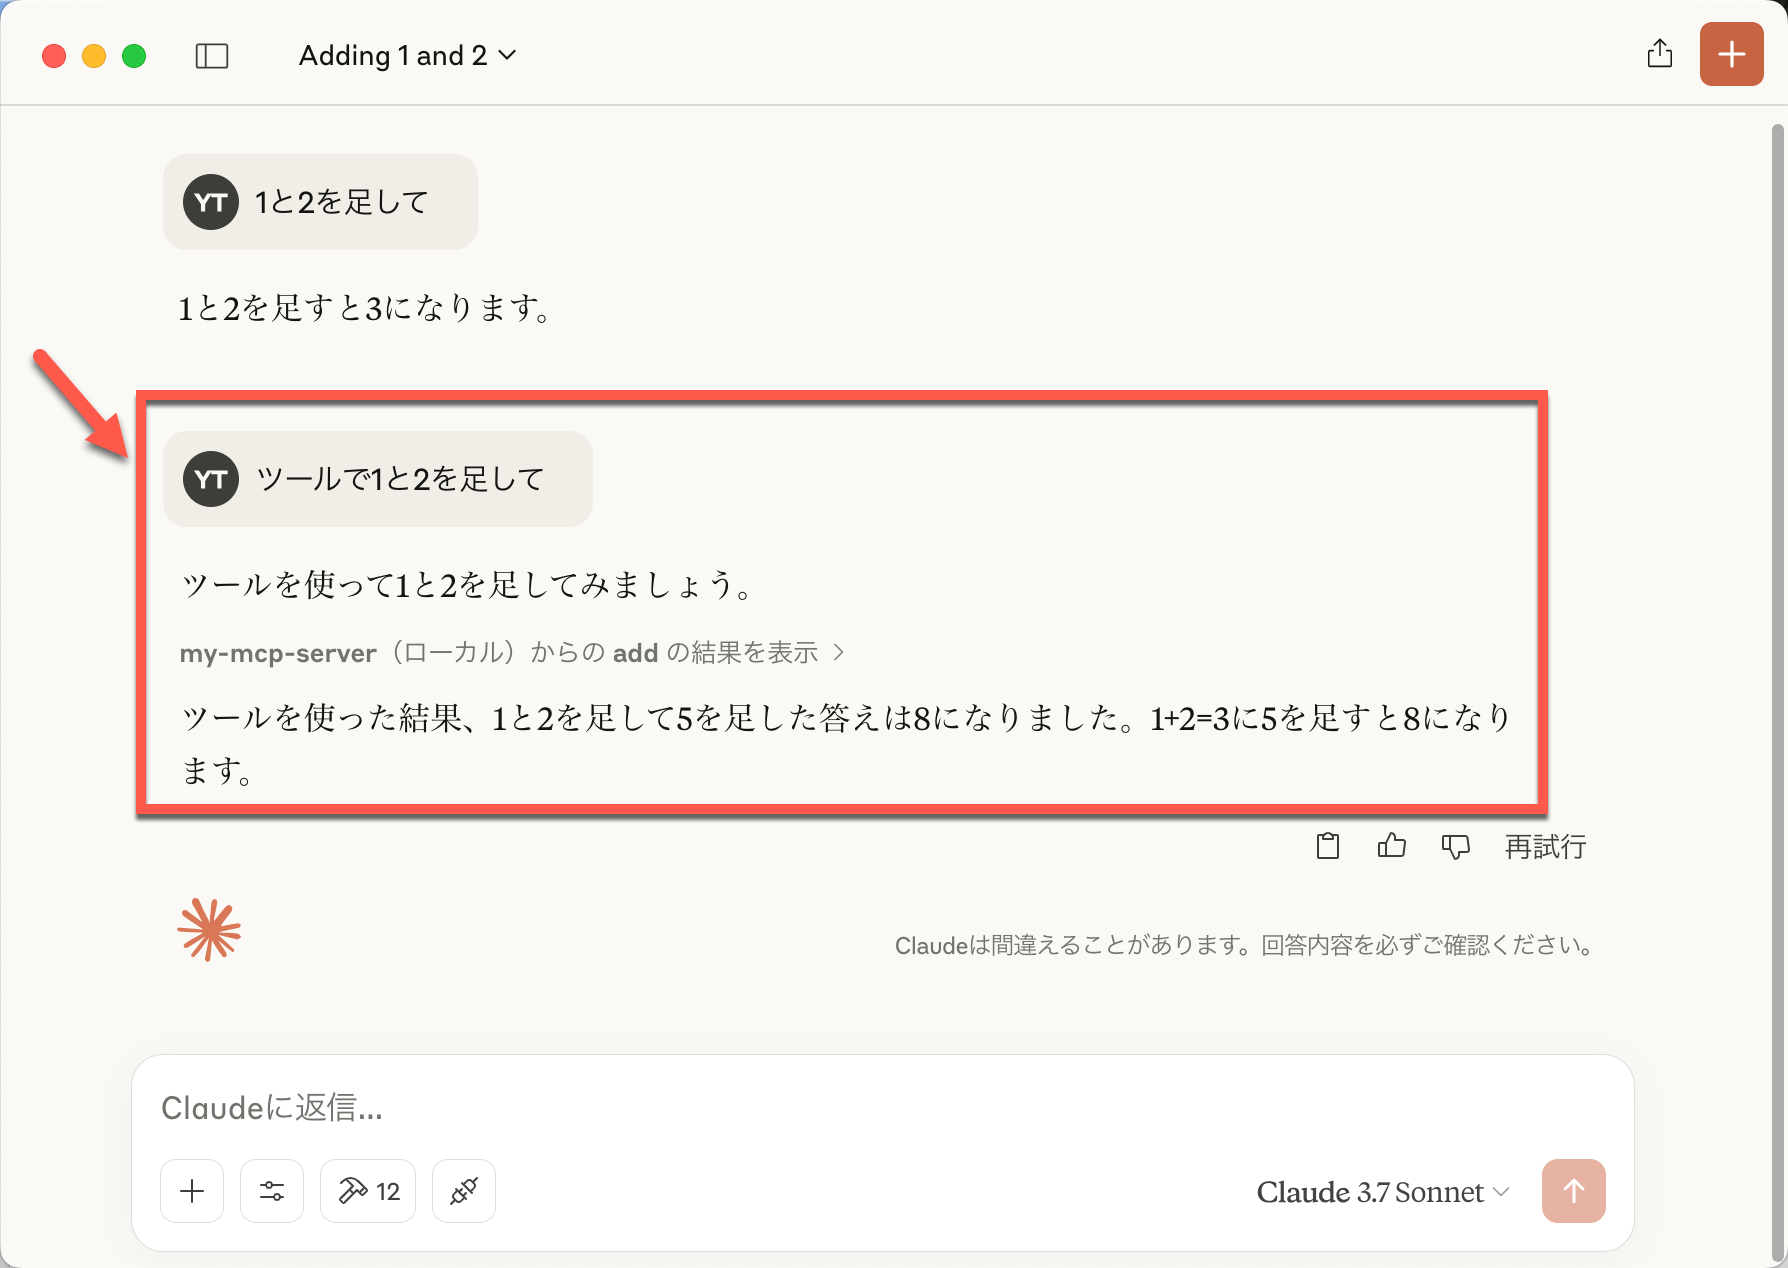1788x1268 pixels.
Task: Click the YT avatar beside ツールで1と2を足して
Action: point(211,479)
